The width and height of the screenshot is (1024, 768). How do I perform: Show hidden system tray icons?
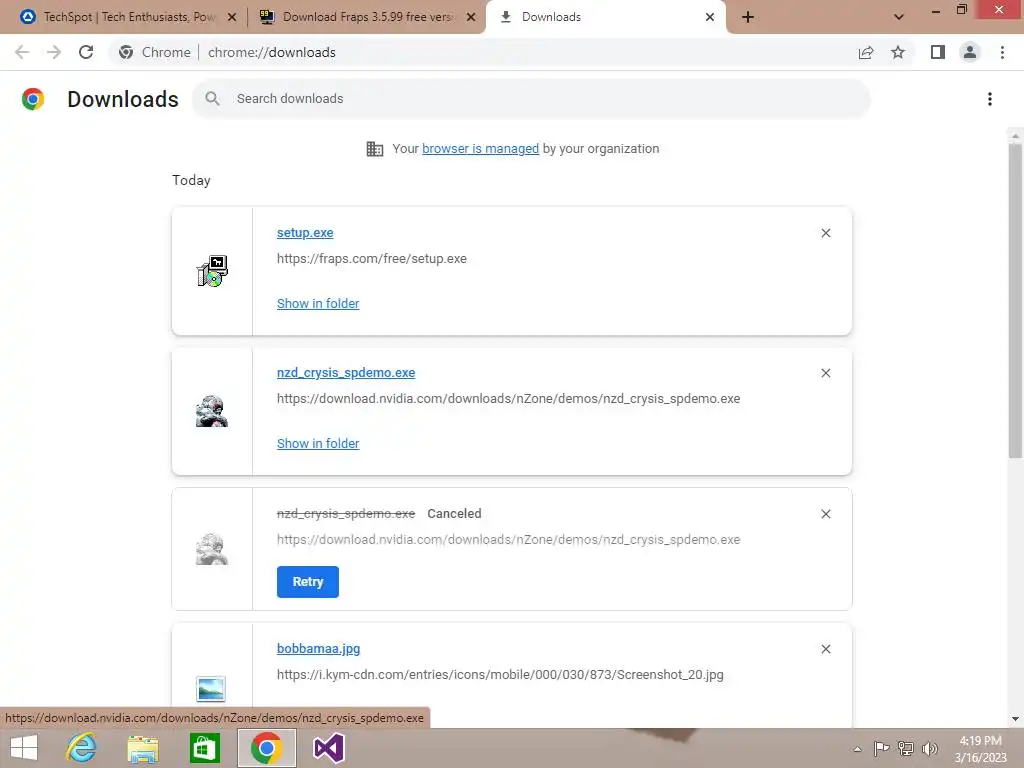857,749
